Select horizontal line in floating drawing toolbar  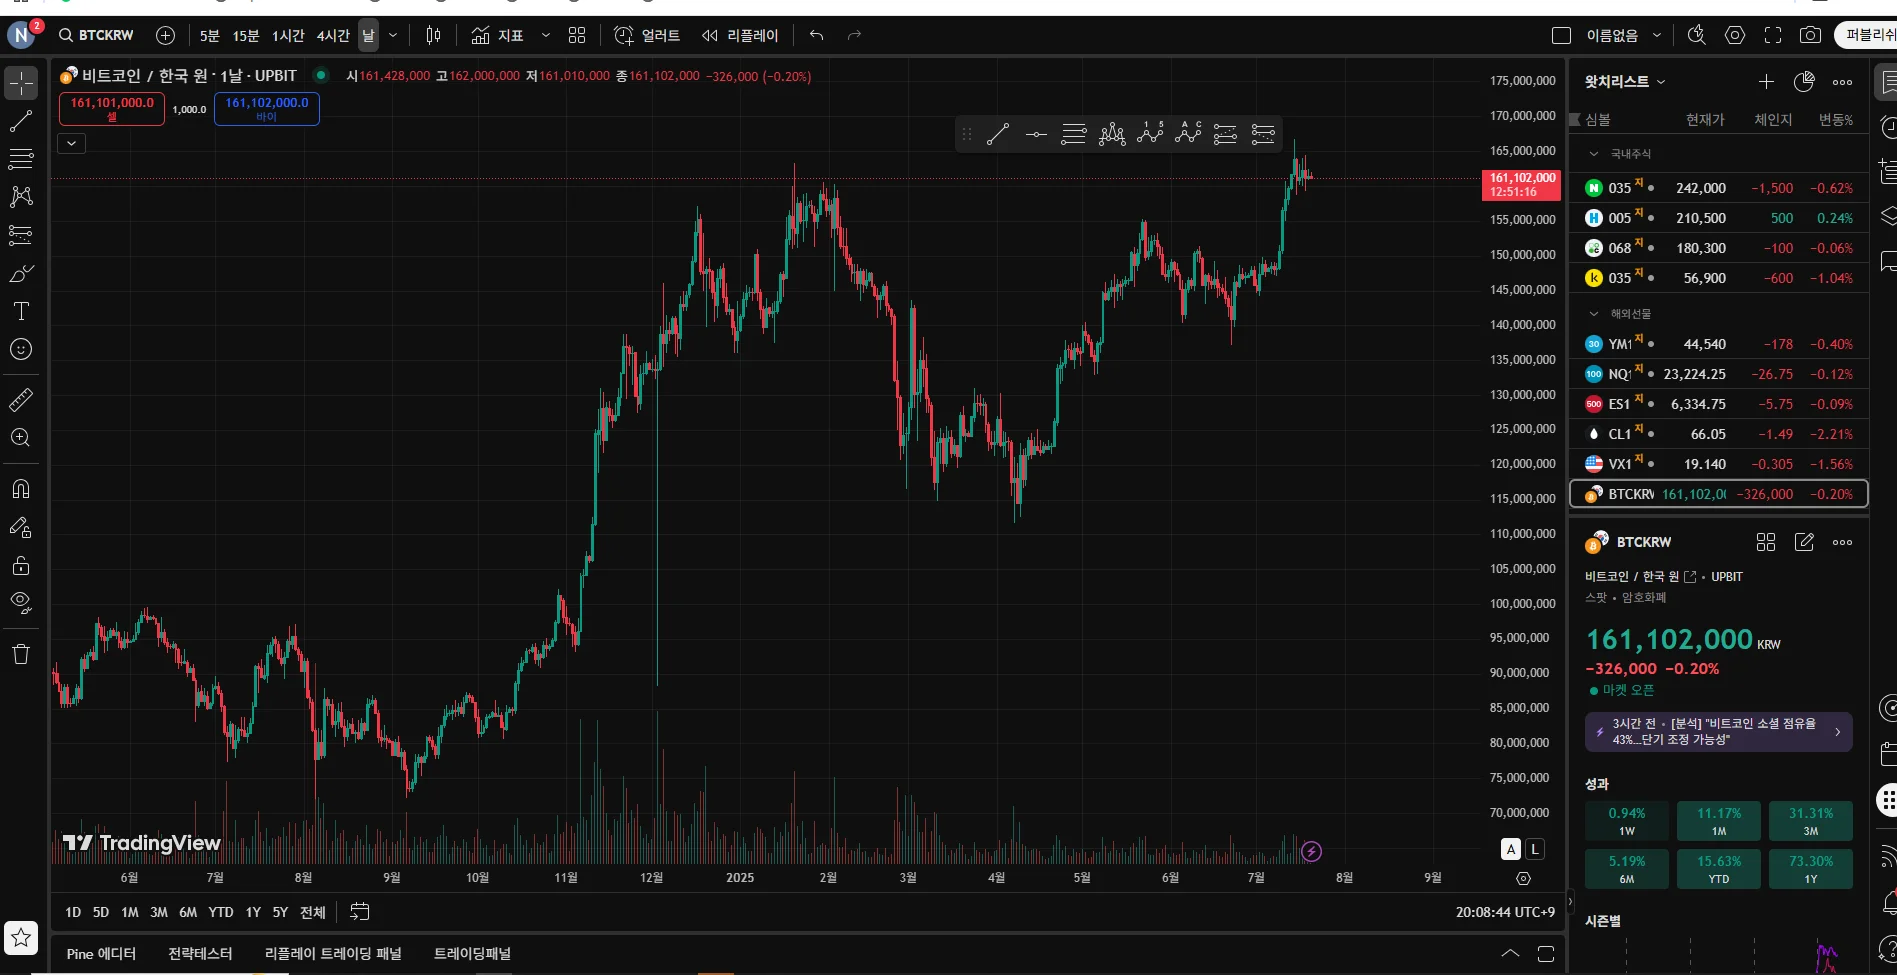[1036, 134]
